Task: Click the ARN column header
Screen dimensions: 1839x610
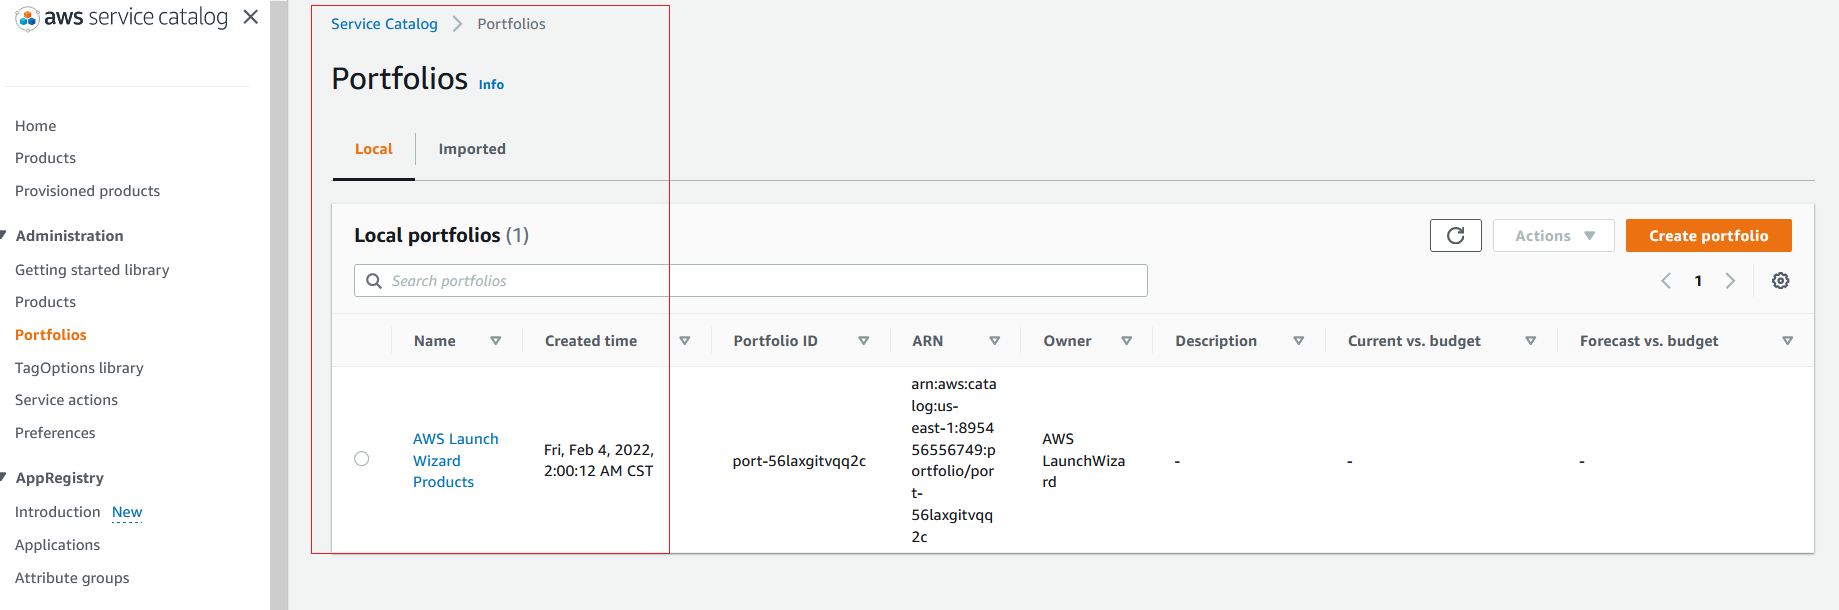Action: coord(927,341)
